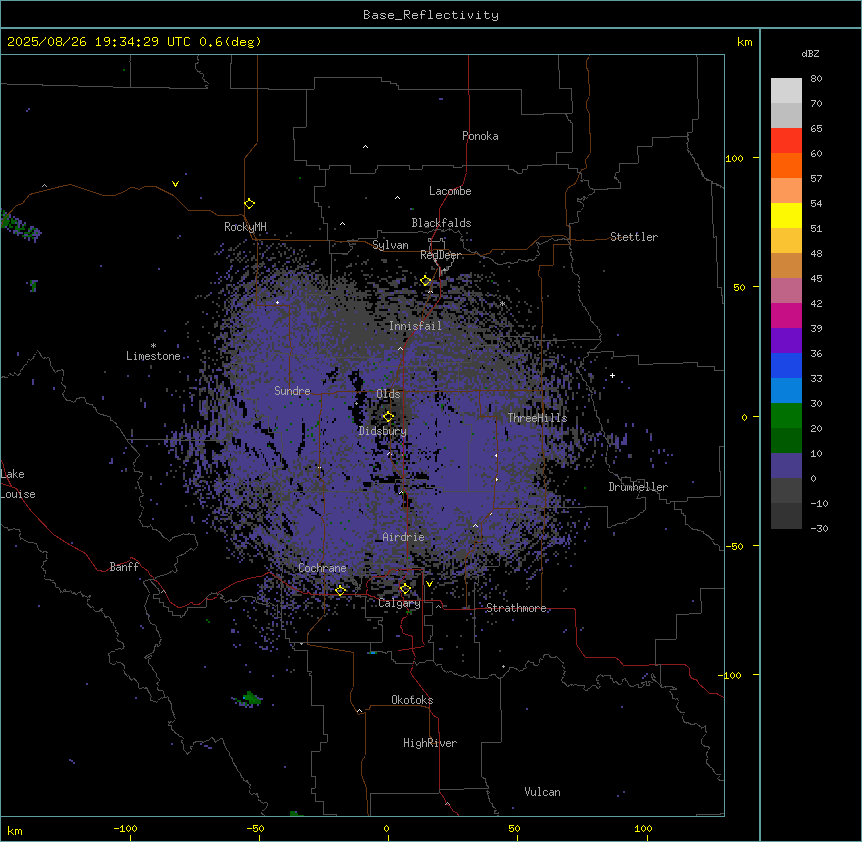
Task: Click the white plus marker north of Drumheller
Action: [612, 375]
